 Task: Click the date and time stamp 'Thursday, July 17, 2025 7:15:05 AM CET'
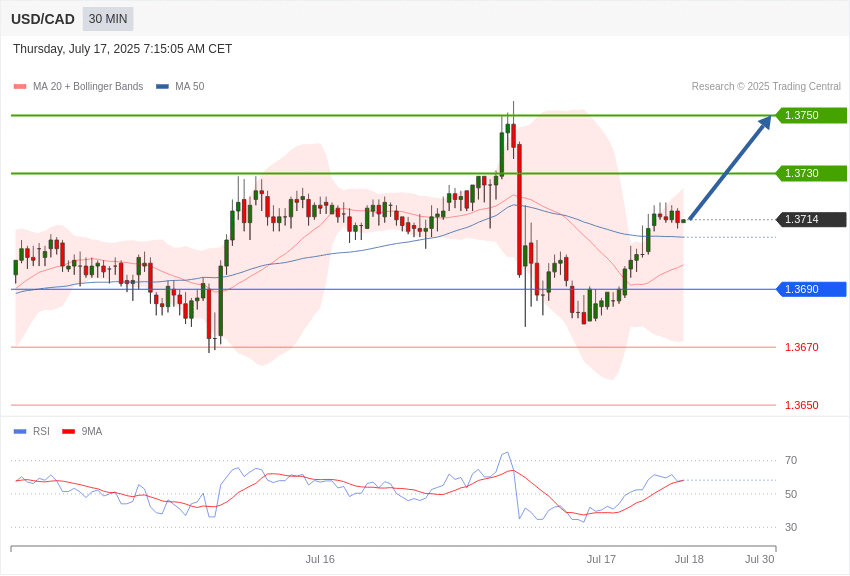123,49
